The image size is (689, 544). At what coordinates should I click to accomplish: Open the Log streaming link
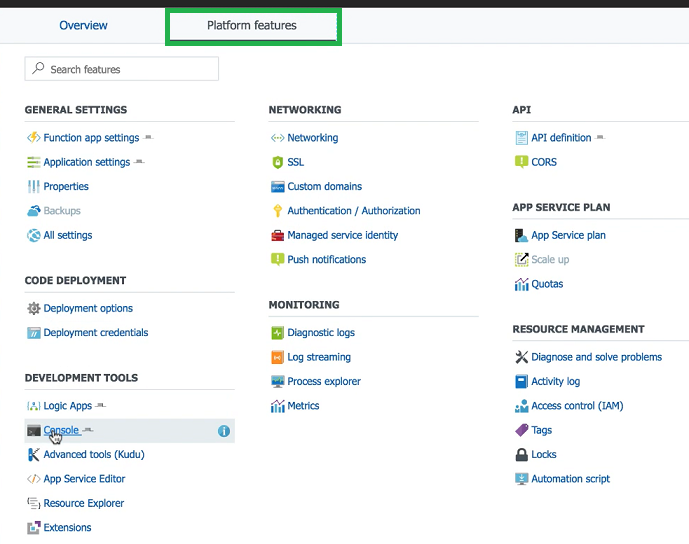point(318,357)
